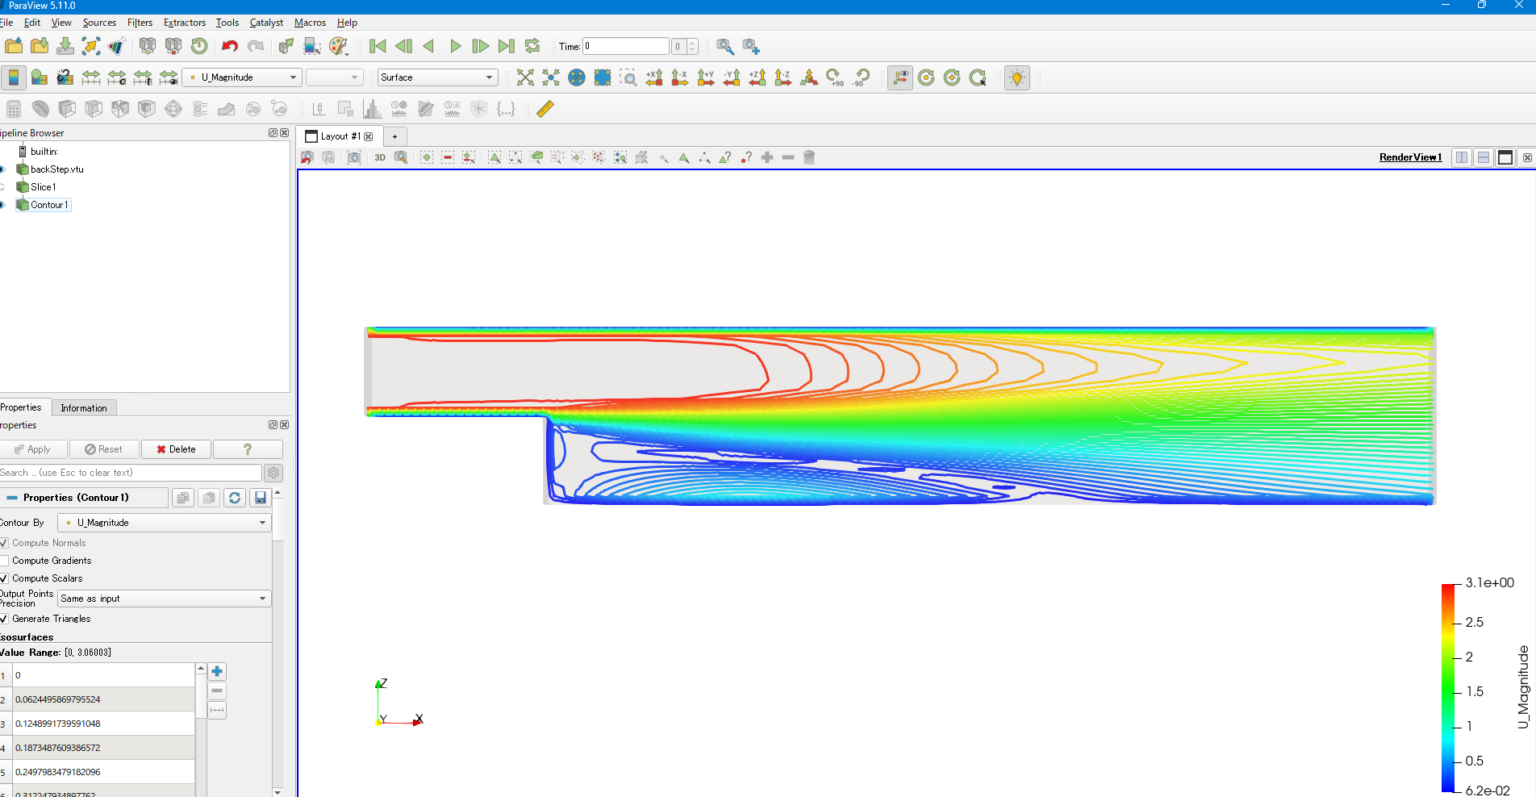
Task: Click the Open file folder icon
Action: click(14, 46)
